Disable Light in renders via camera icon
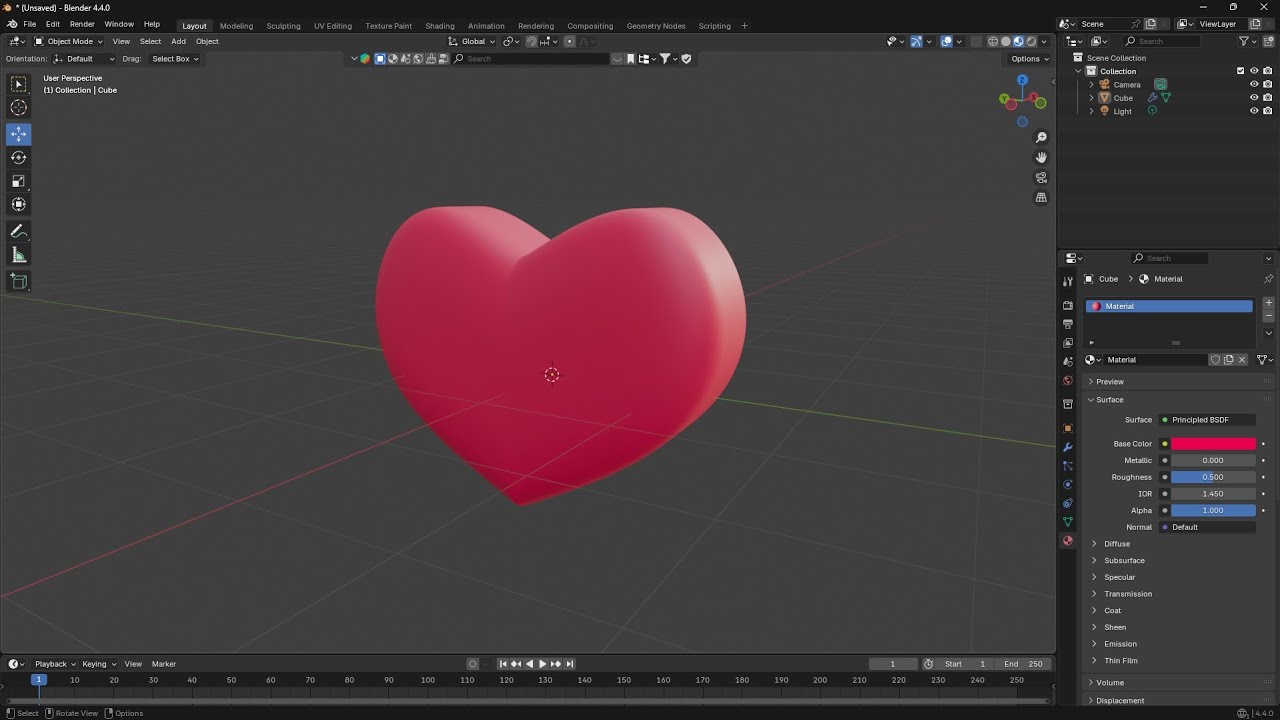This screenshot has height=720, width=1280. click(x=1268, y=111)
